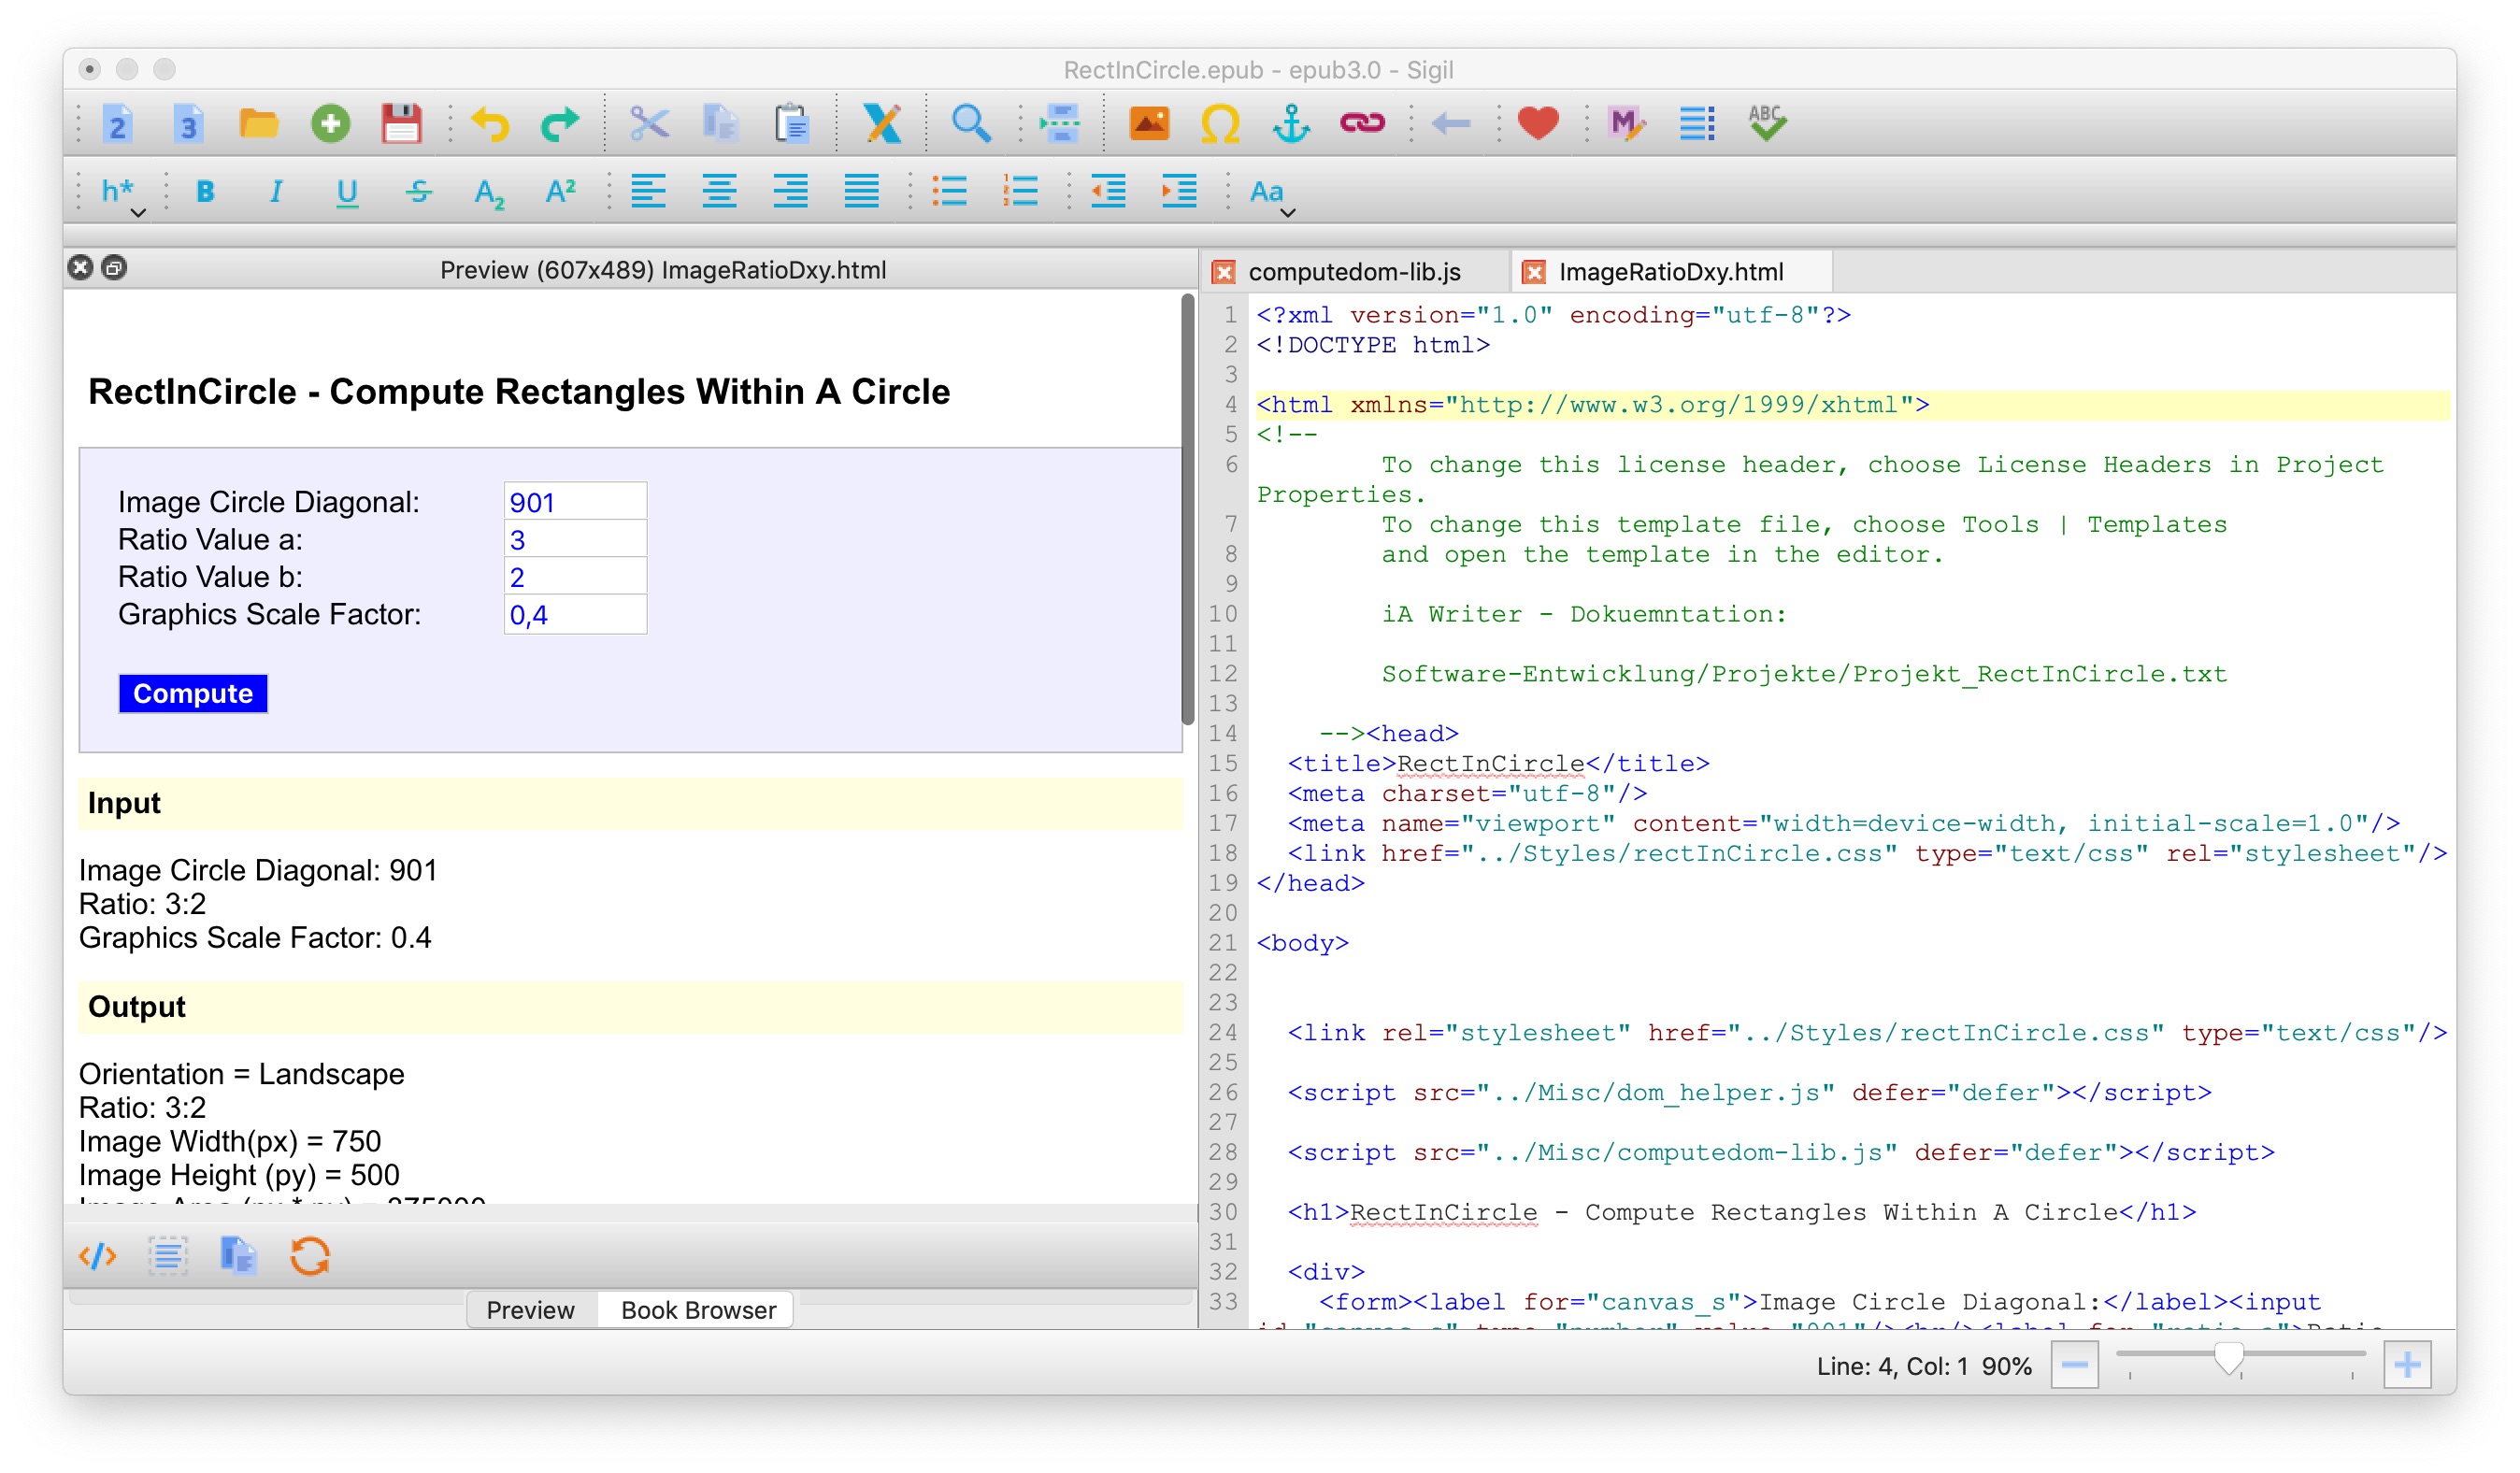Launch external XHTML editor X icon

[x=882, y=124]
